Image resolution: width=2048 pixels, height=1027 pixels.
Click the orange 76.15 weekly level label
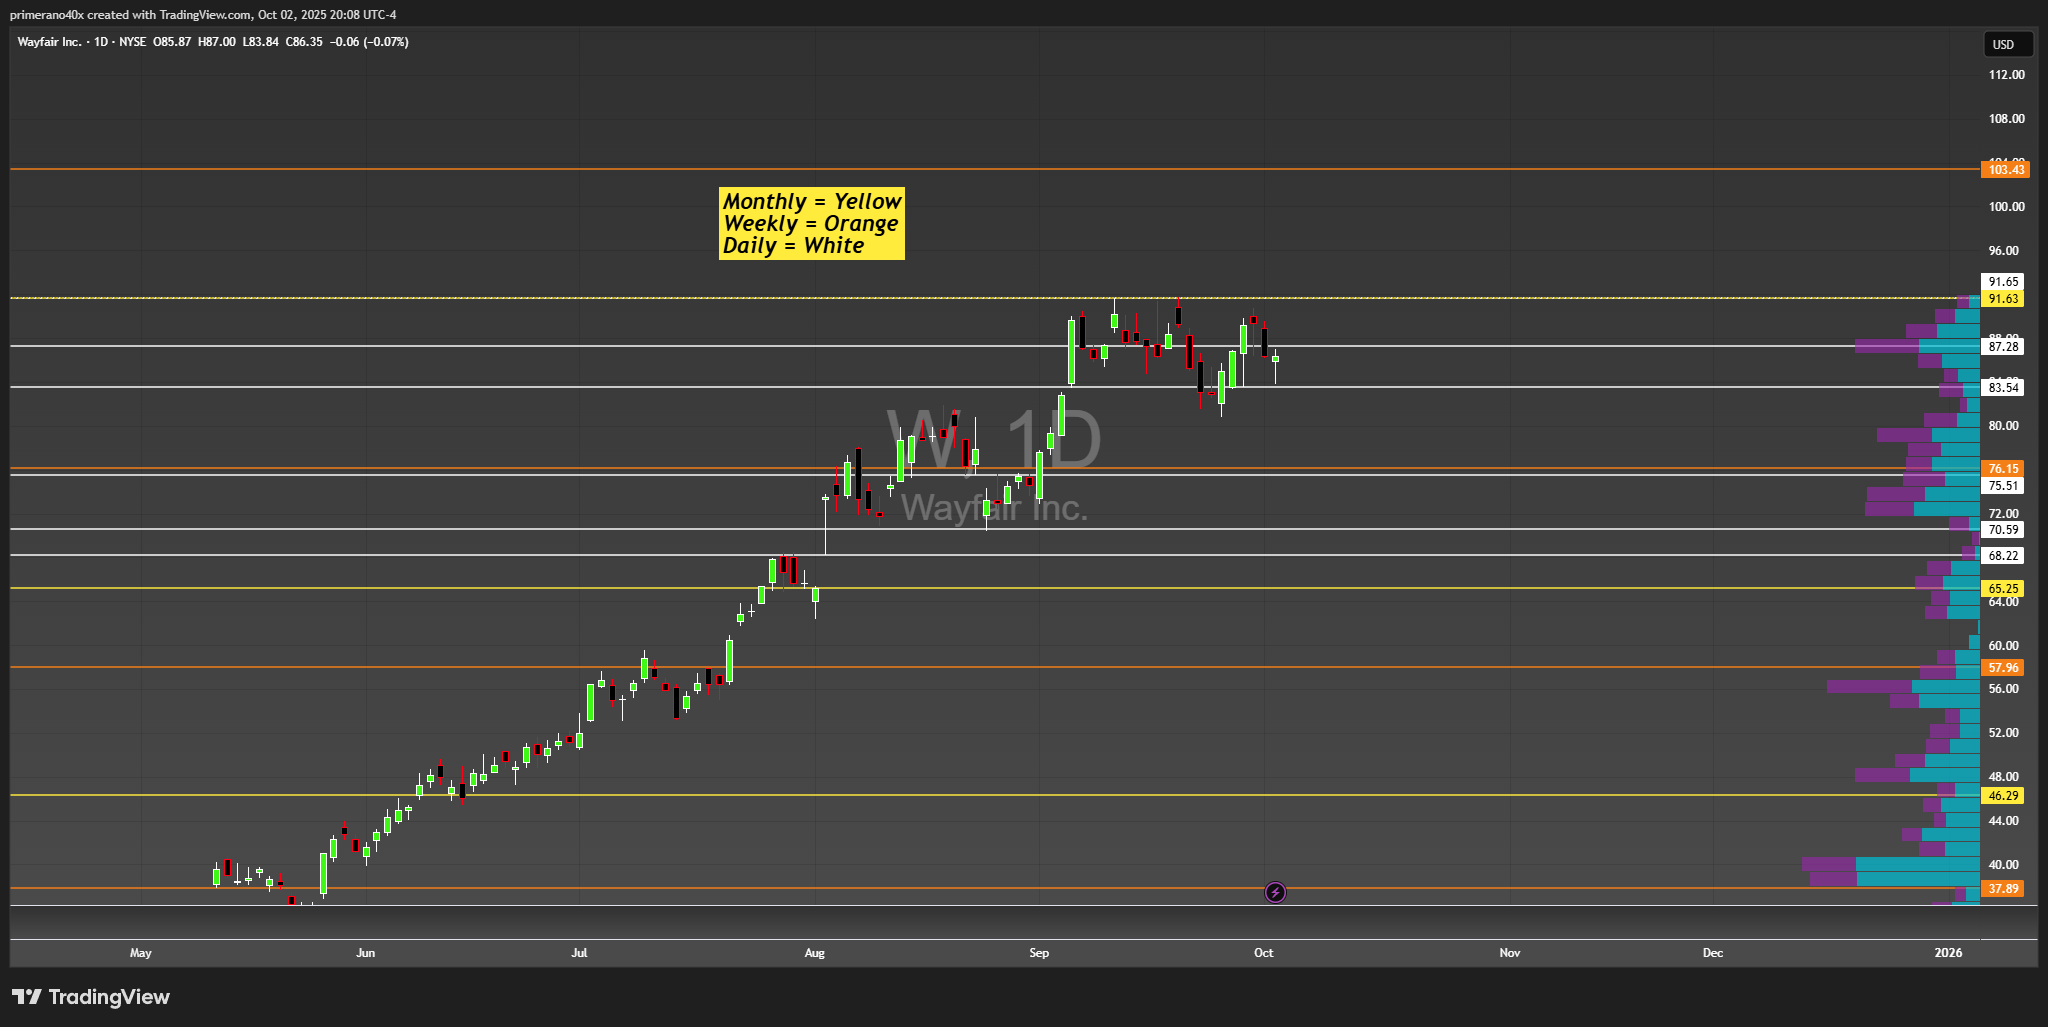pos(2003,469)
